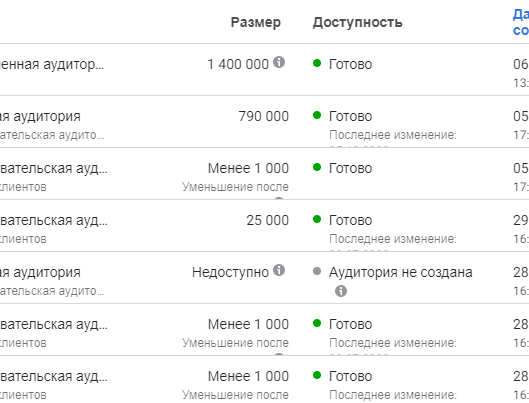
Task: Click the info icon next to 1 400 000
Action: tap(279, 62)
